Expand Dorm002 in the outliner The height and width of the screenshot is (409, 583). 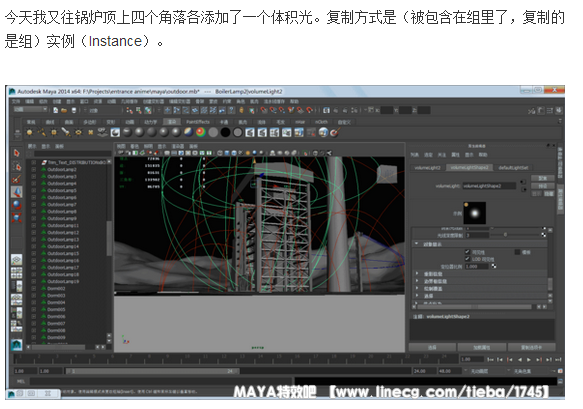pyautogui.click(x=34, y=288)
